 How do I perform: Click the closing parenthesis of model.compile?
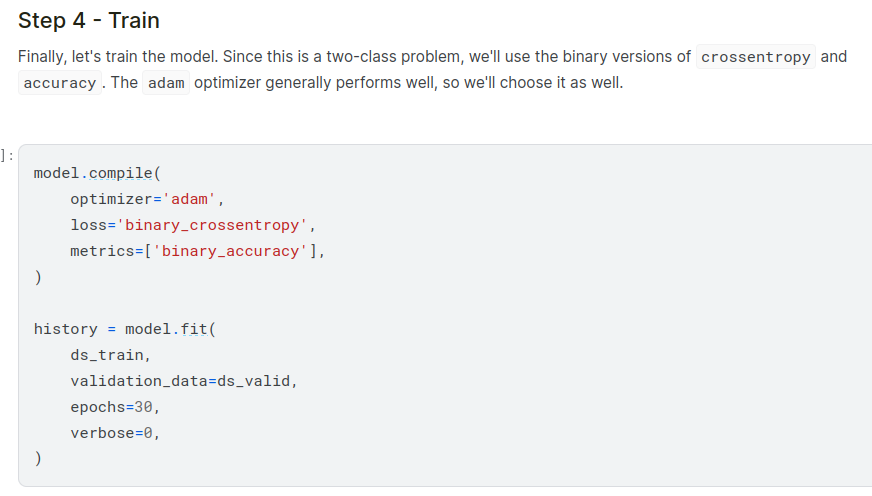click(x=38, y=277)
